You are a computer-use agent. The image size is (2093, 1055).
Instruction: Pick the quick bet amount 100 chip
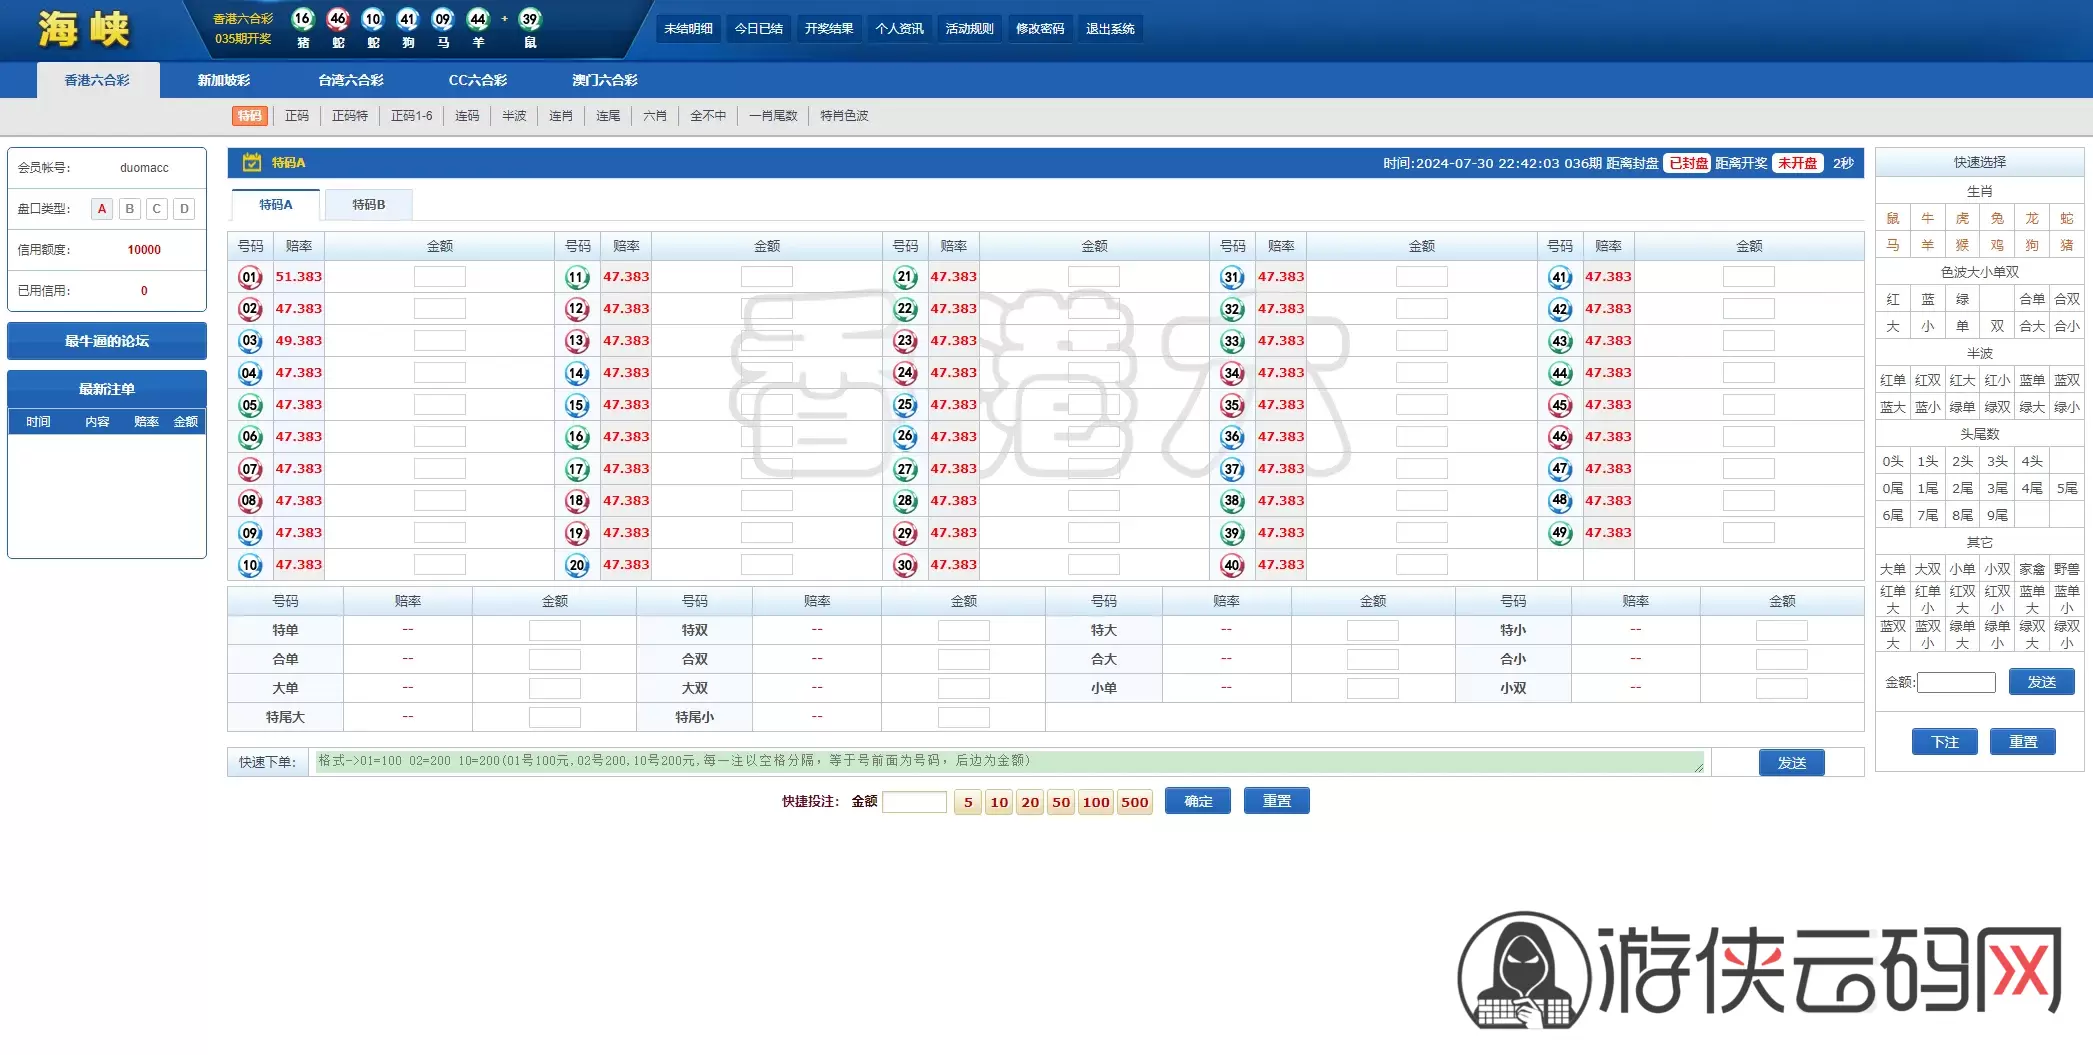pyautogui.click(x=1096, y=802)
